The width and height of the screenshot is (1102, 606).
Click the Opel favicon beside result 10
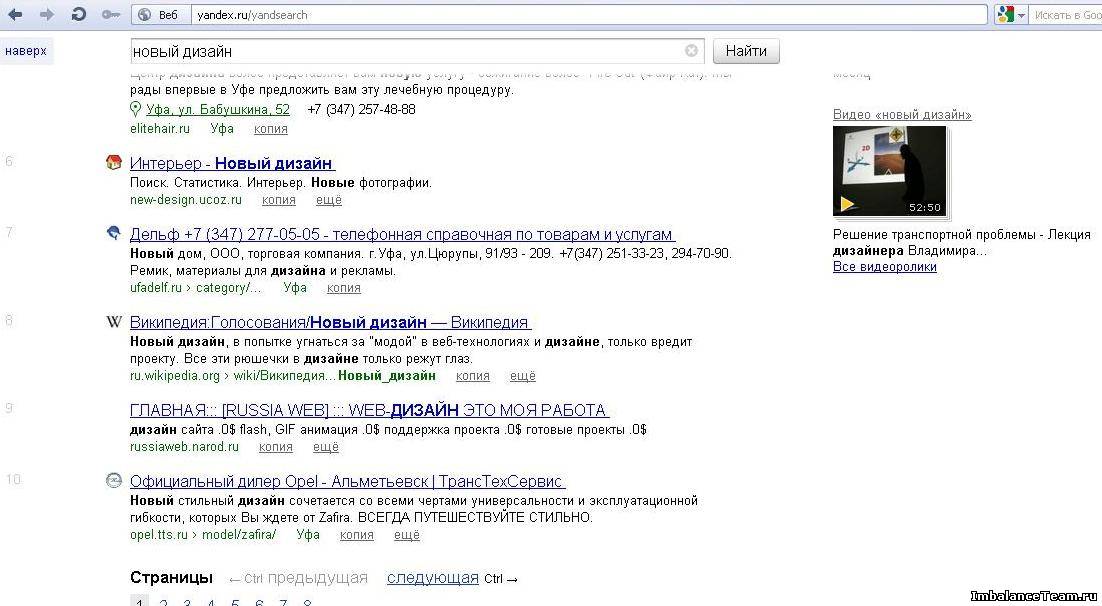[114, 481]
